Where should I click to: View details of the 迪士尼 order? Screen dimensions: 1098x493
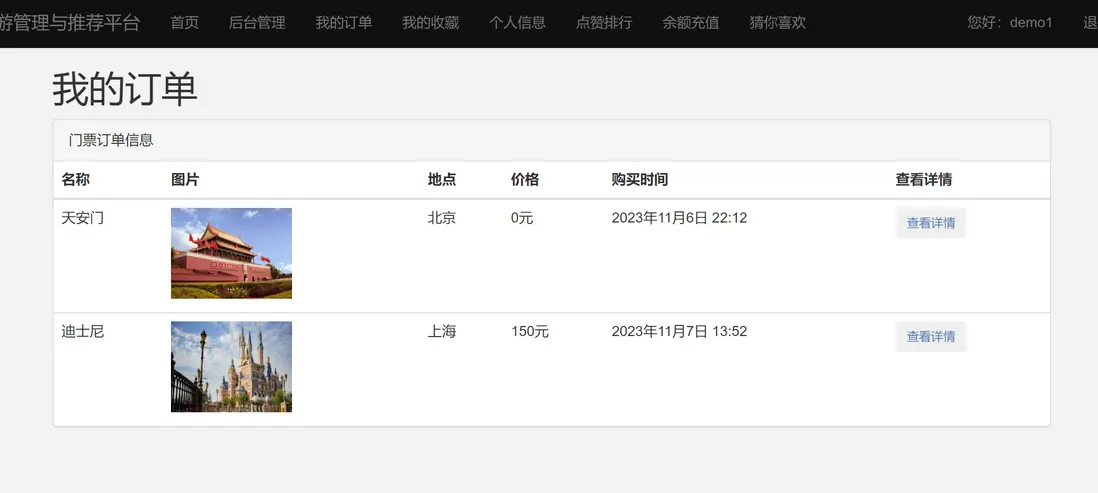click(x=931, y=337)
